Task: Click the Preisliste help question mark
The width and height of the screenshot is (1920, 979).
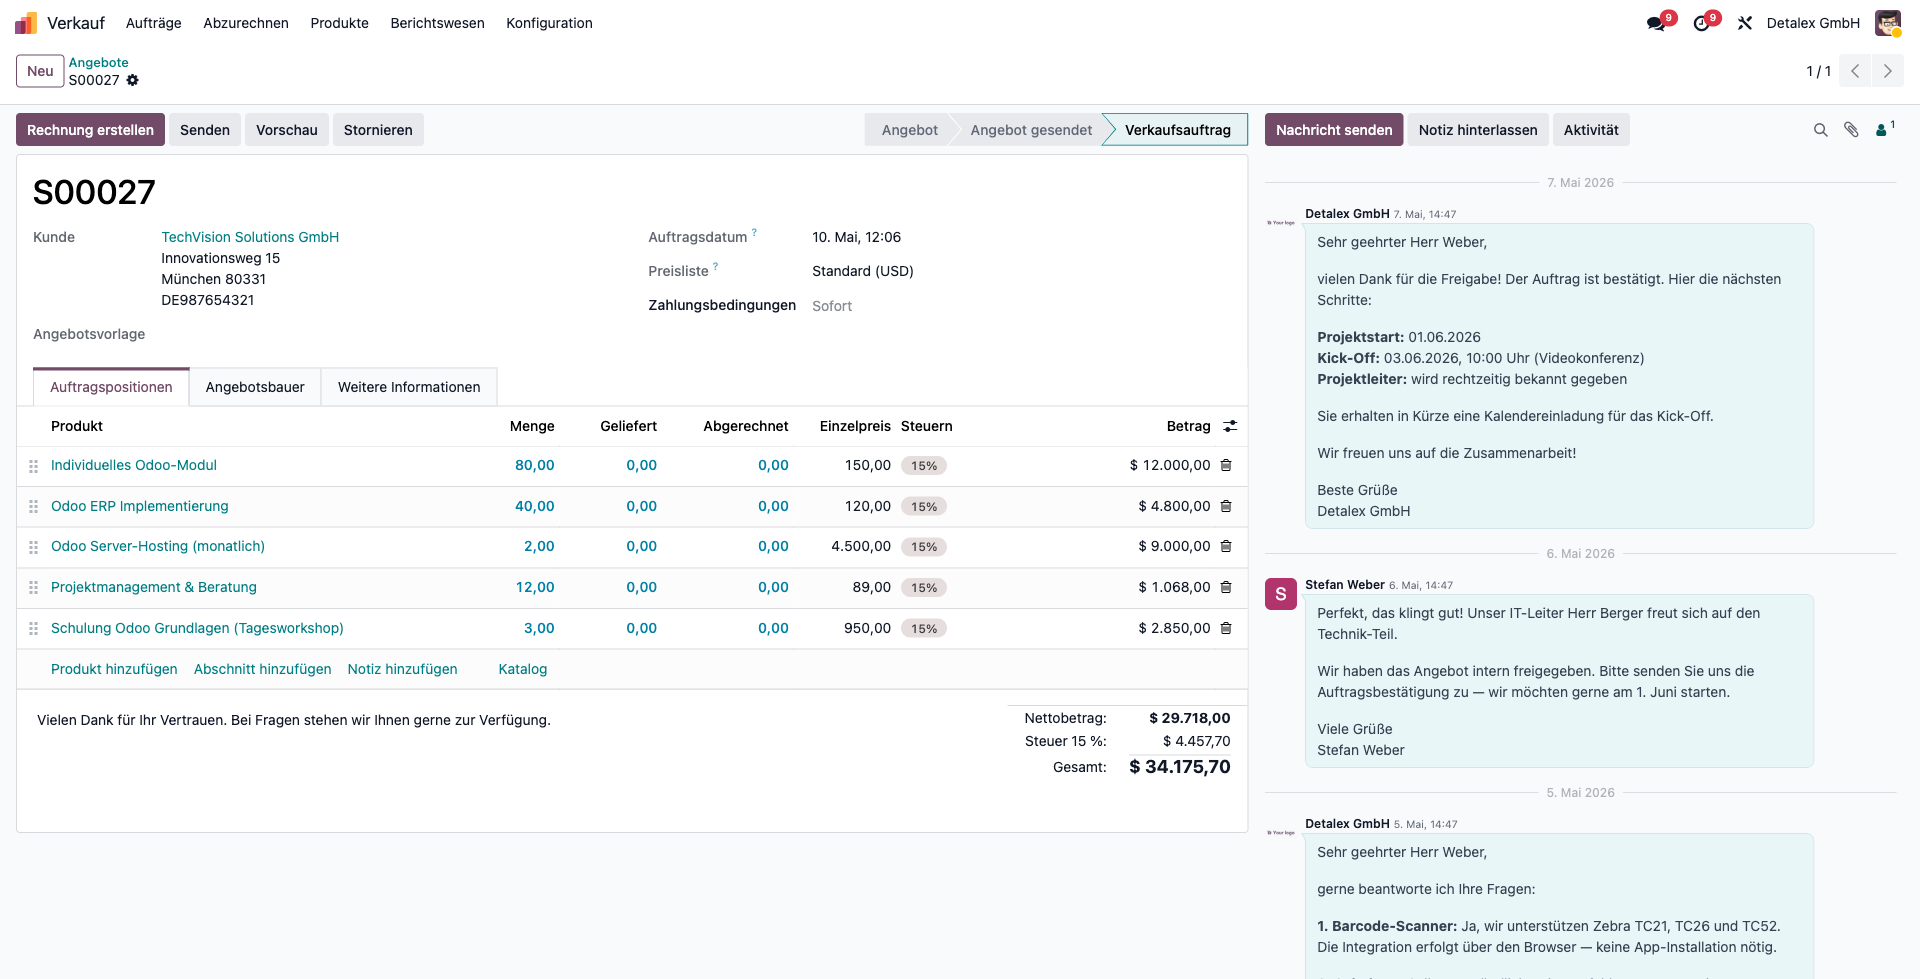Action: [x=715, y=267]
